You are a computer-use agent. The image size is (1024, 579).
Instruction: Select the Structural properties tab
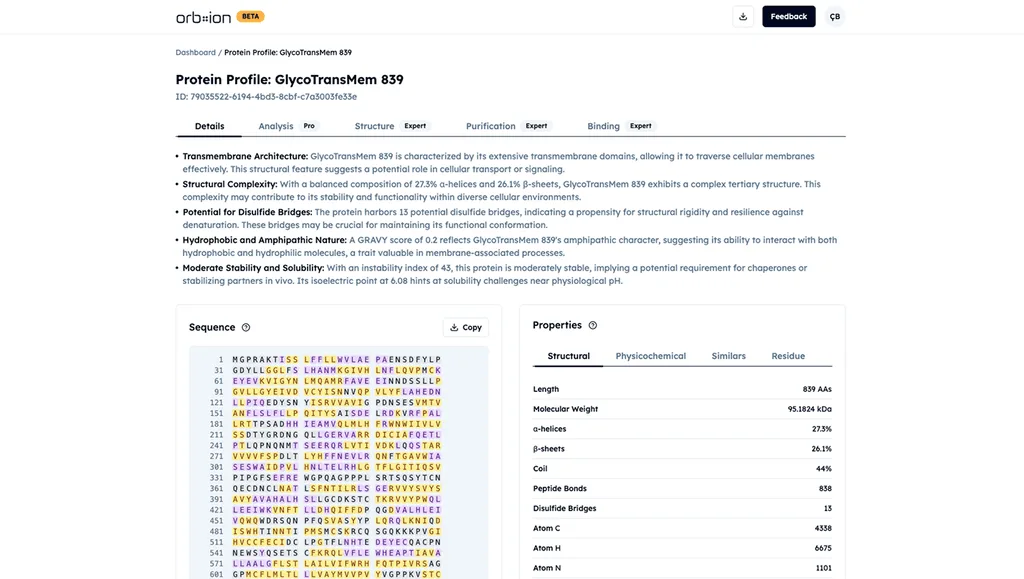568,356
